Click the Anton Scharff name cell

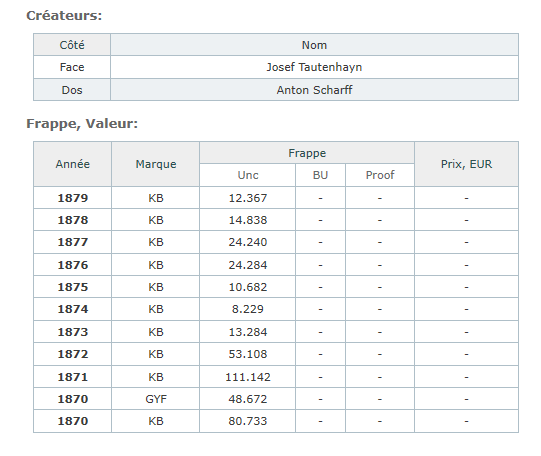coord(314,90)
